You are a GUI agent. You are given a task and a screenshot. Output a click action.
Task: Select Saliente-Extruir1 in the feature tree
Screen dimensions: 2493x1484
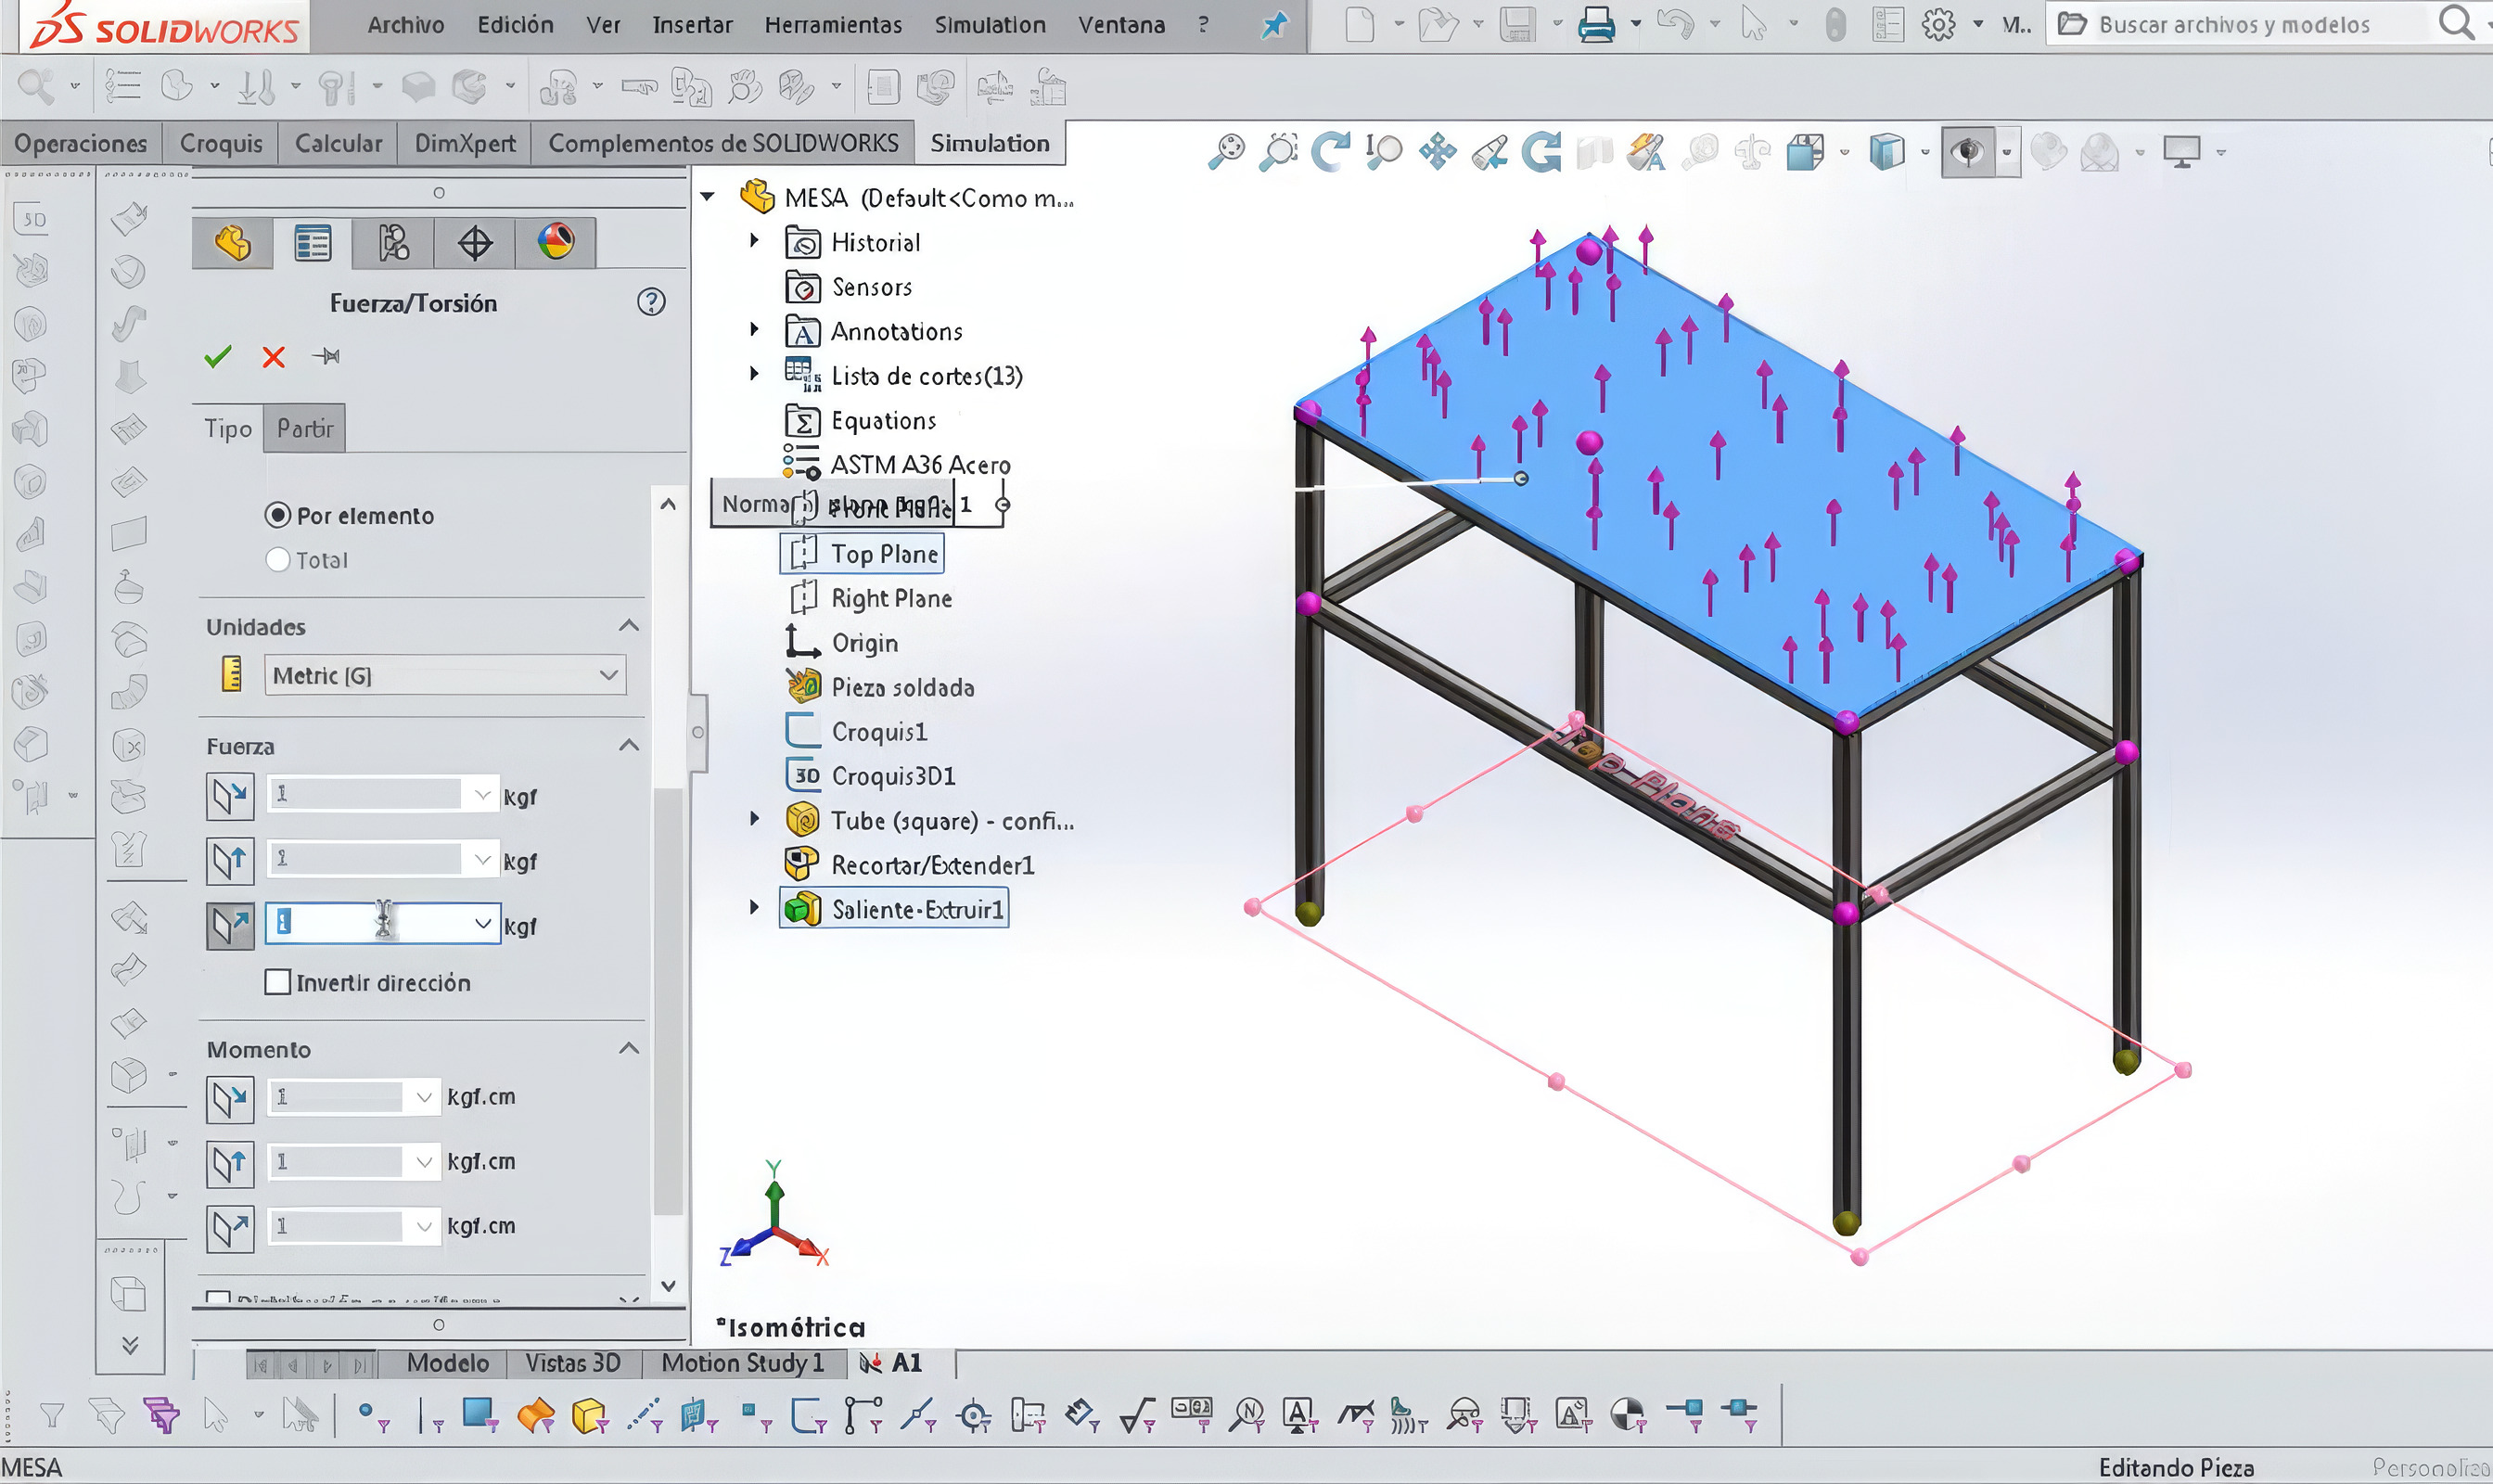click(917, 909)
